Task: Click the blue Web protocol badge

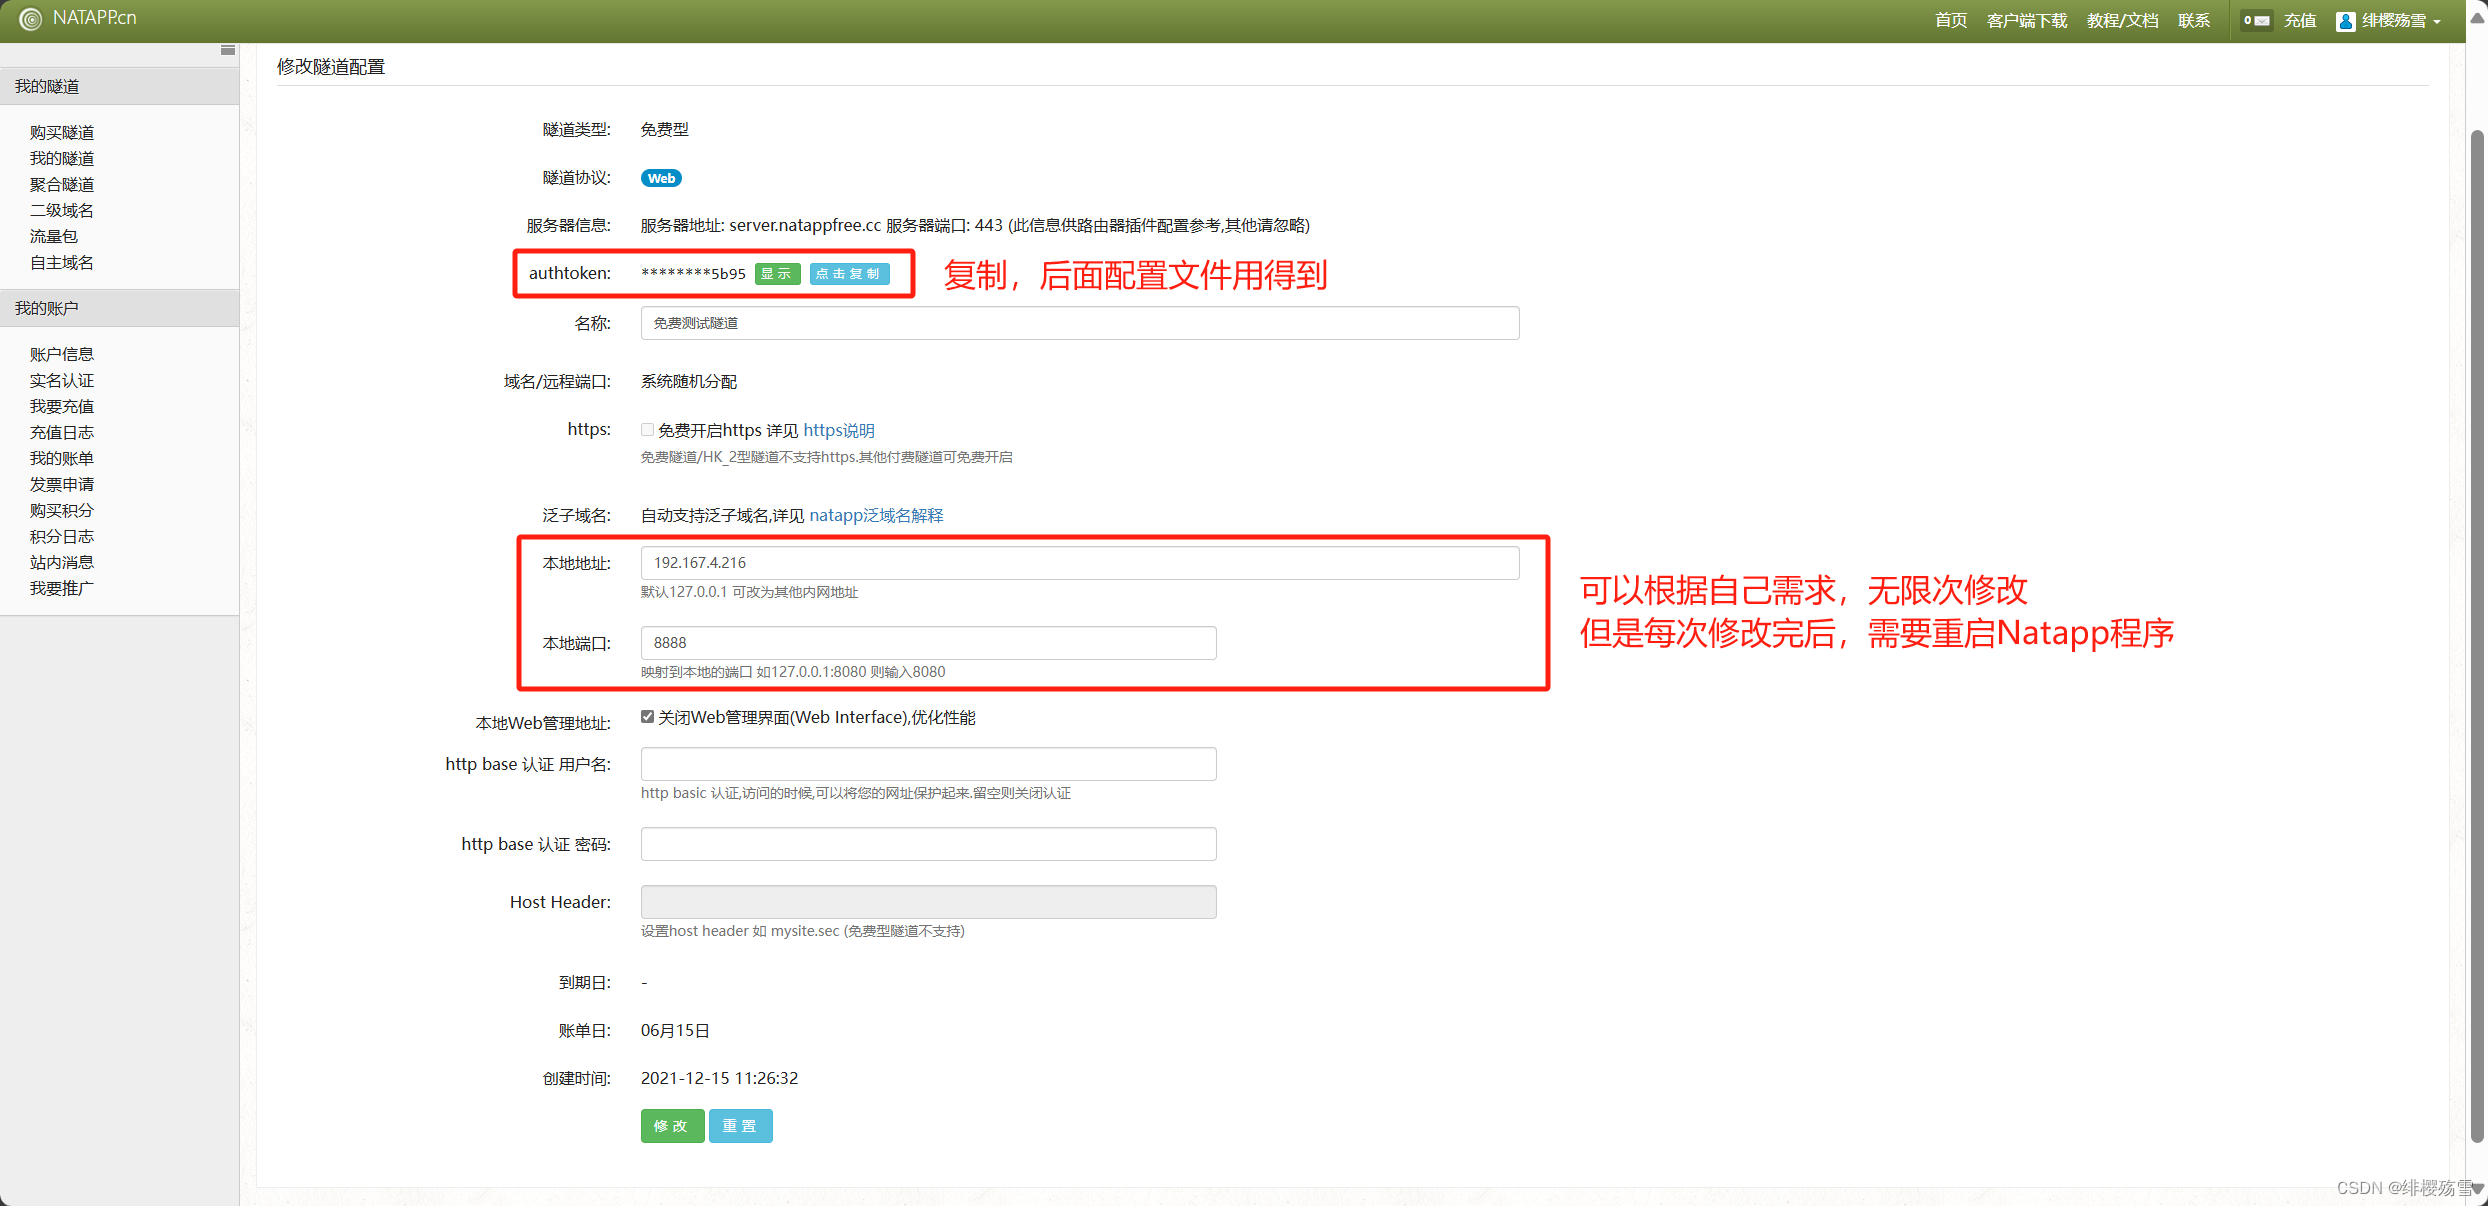Action: coord(661,178)
